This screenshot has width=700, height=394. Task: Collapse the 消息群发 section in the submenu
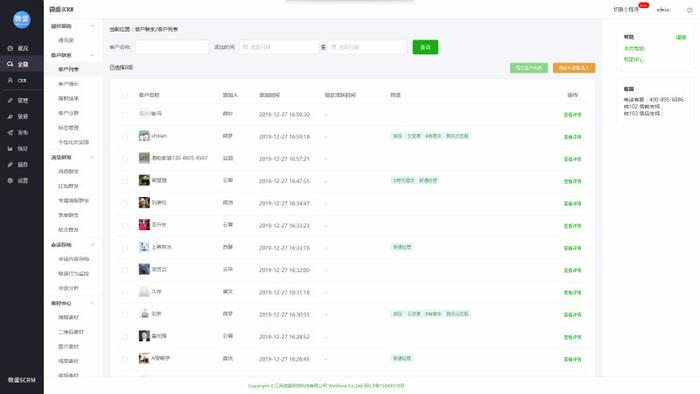92,158
